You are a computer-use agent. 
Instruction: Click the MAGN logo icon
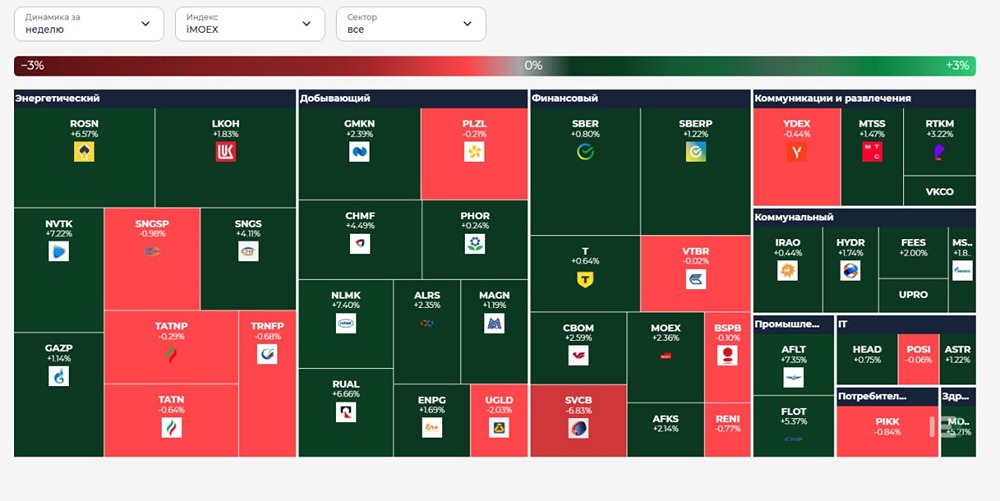494,323
